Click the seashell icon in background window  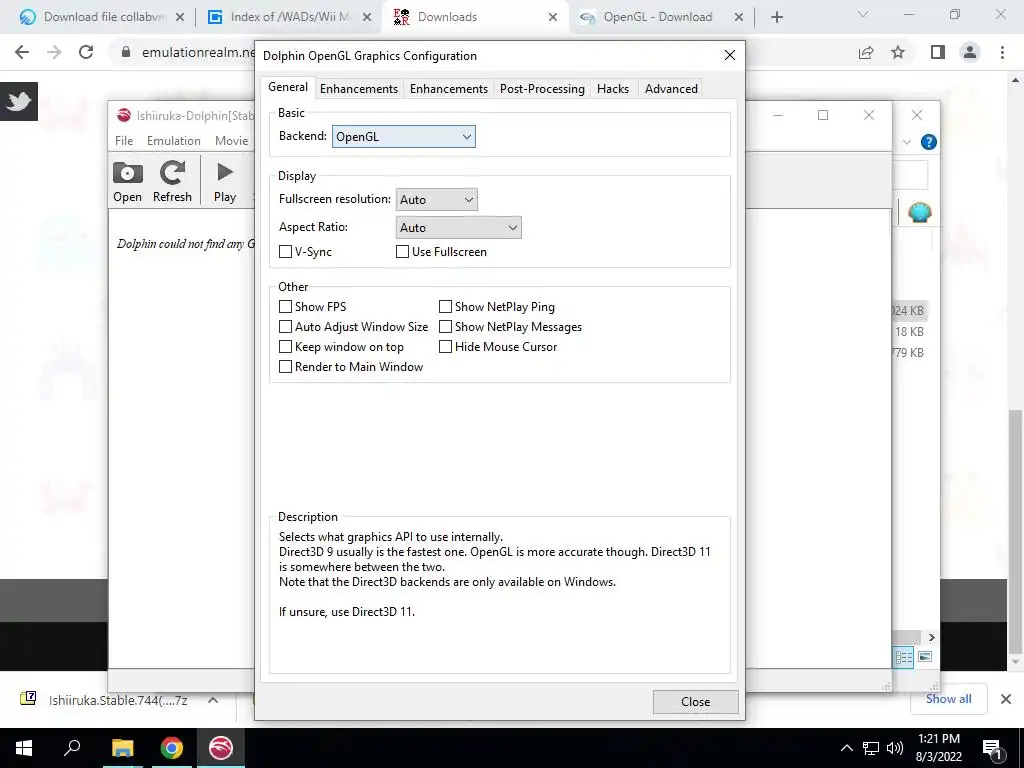tap(920, 212)
